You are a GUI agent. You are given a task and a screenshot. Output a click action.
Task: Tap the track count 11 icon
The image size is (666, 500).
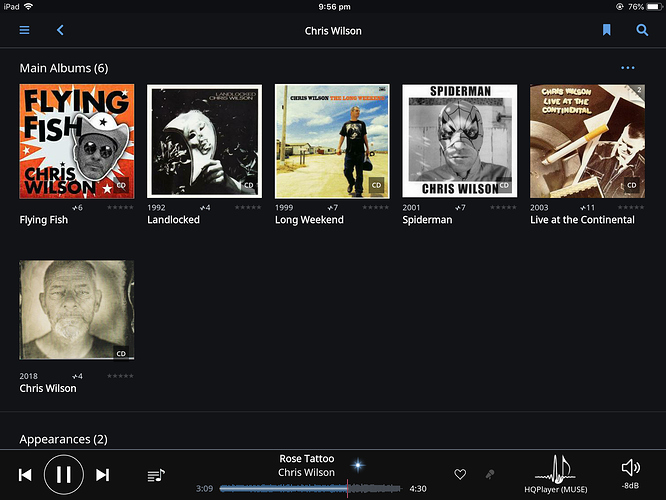coord(587,208)
